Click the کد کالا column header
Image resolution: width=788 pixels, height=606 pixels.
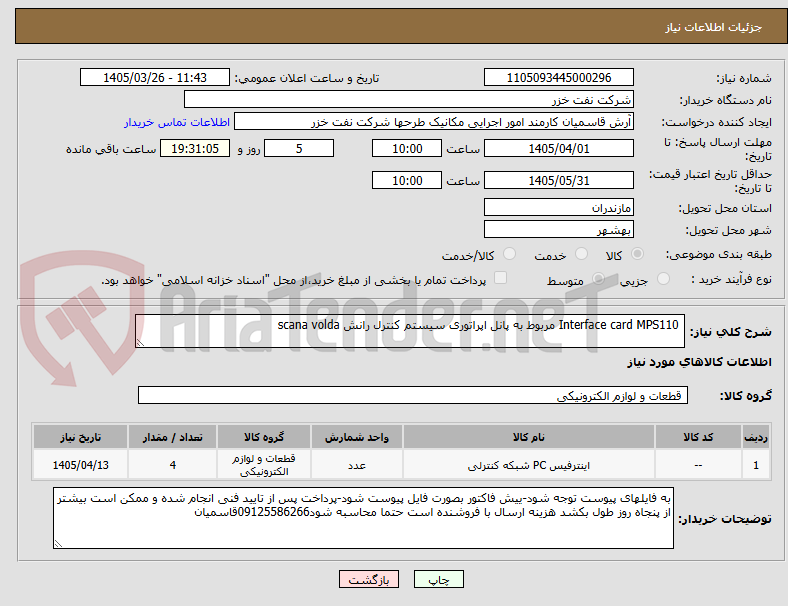(698, 437)
